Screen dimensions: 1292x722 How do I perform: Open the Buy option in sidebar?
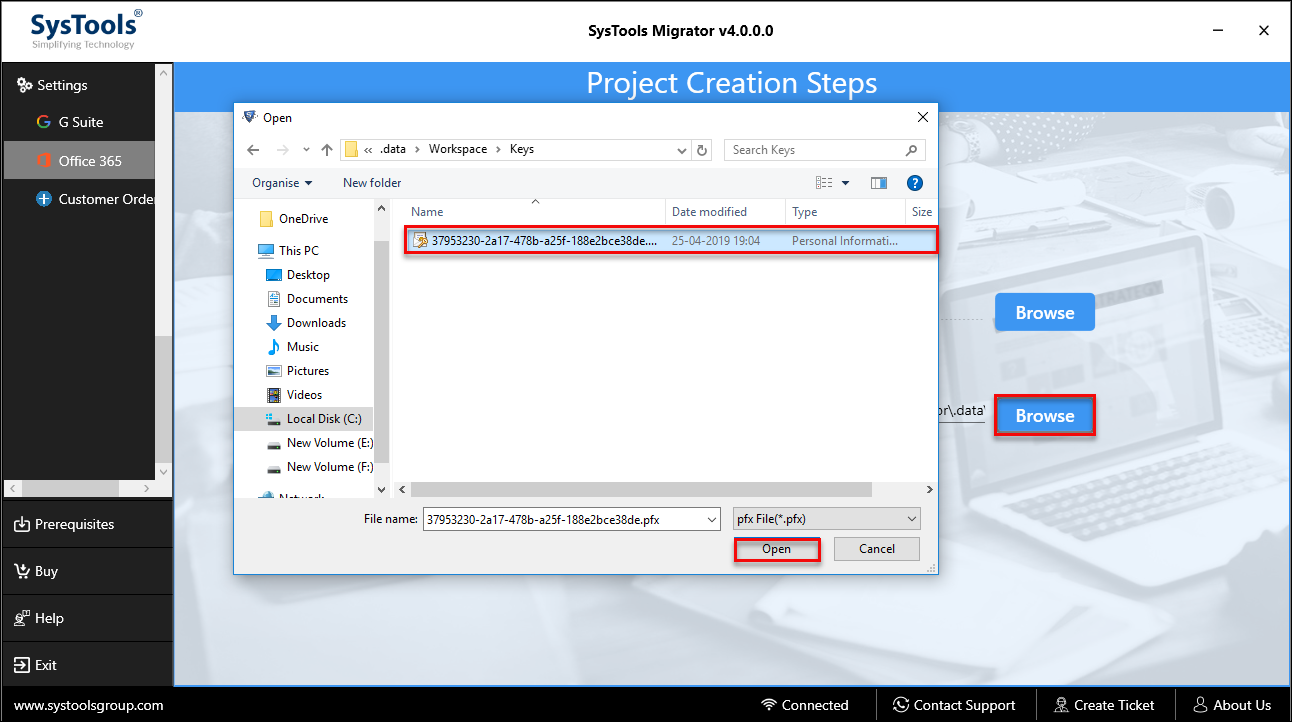[x=87, y=571]
